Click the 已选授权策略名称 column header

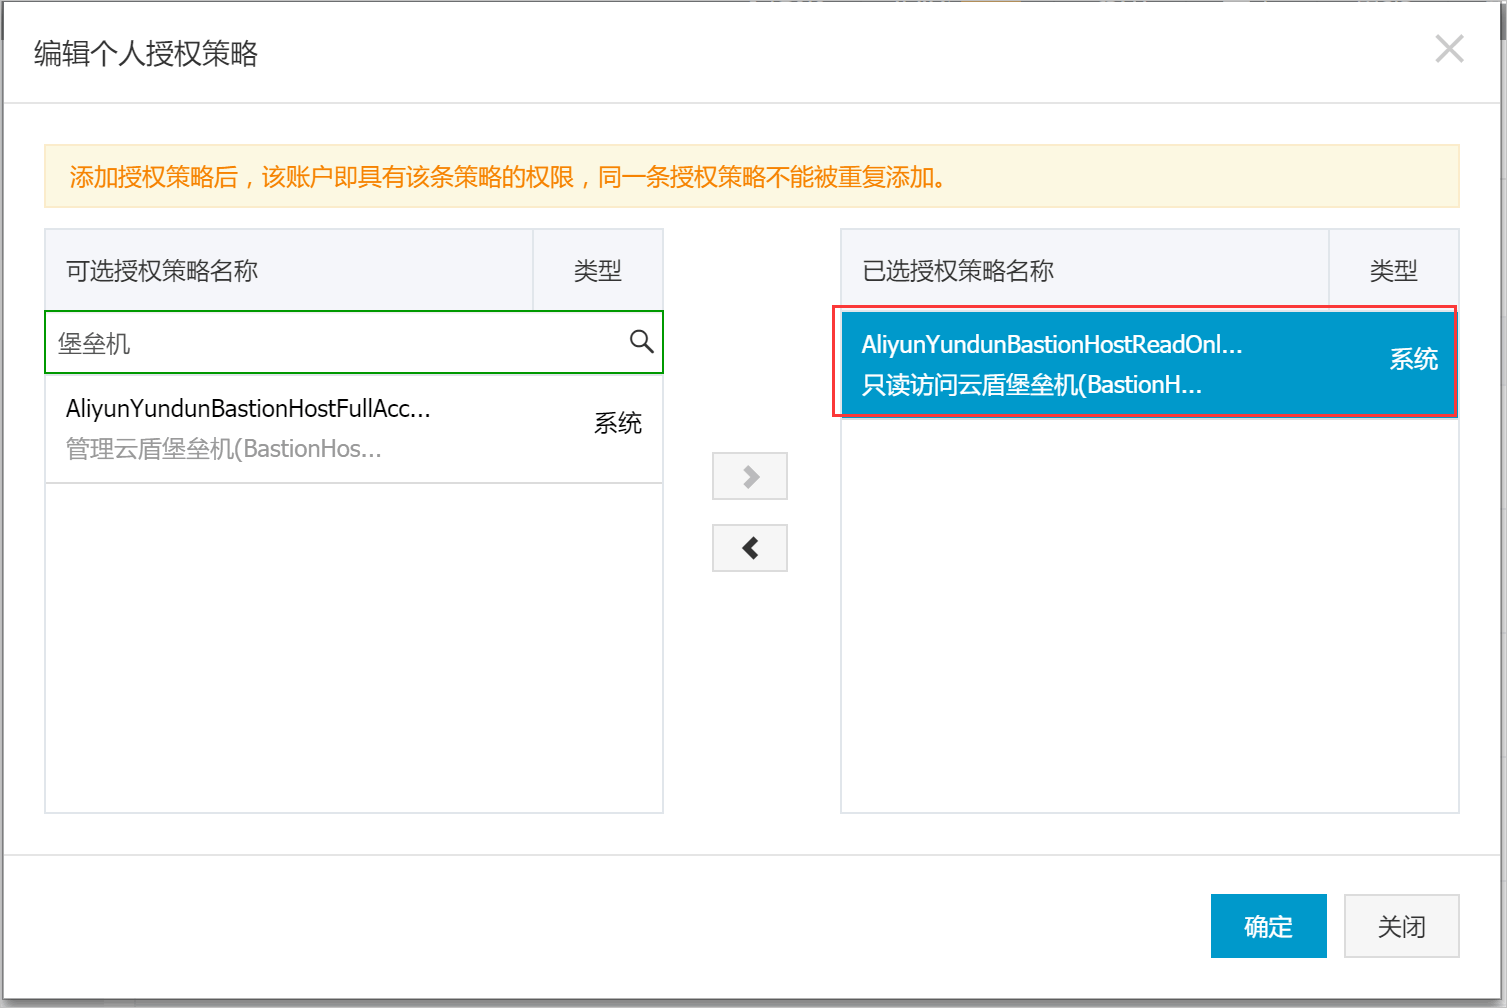(x=1085, y=270)
